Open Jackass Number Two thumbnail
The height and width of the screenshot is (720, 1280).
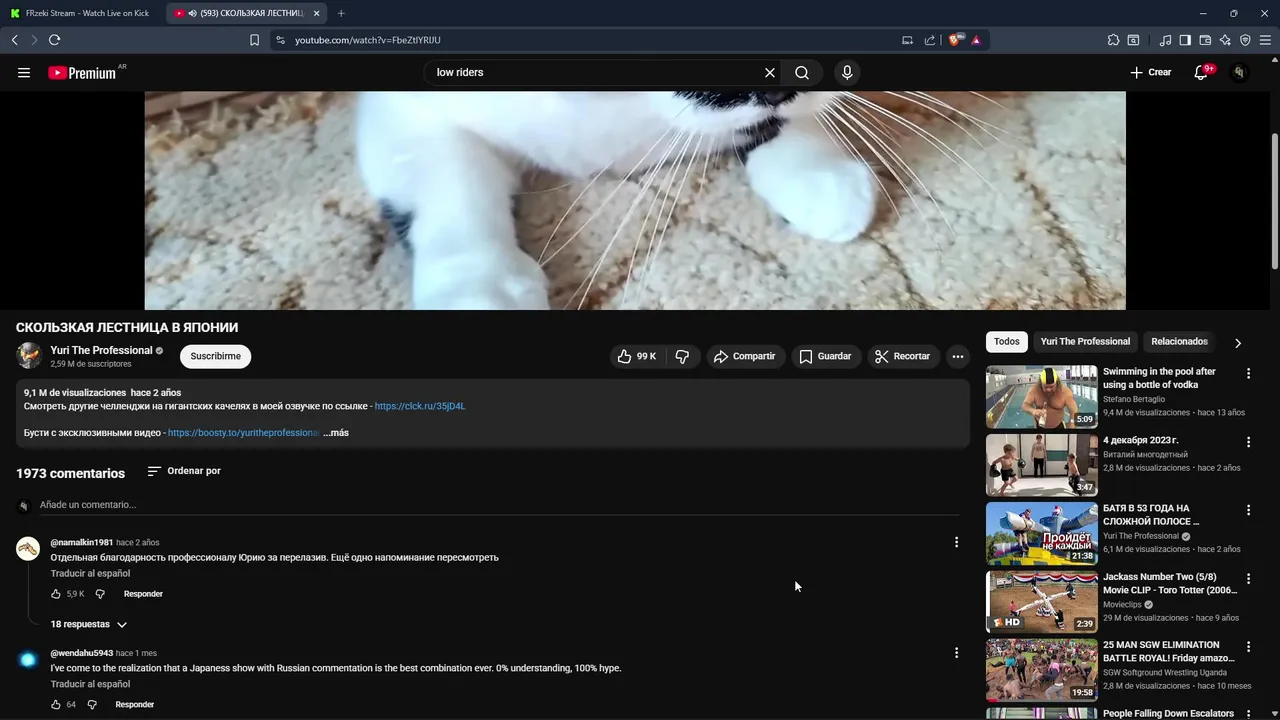tap(1041, 602)
